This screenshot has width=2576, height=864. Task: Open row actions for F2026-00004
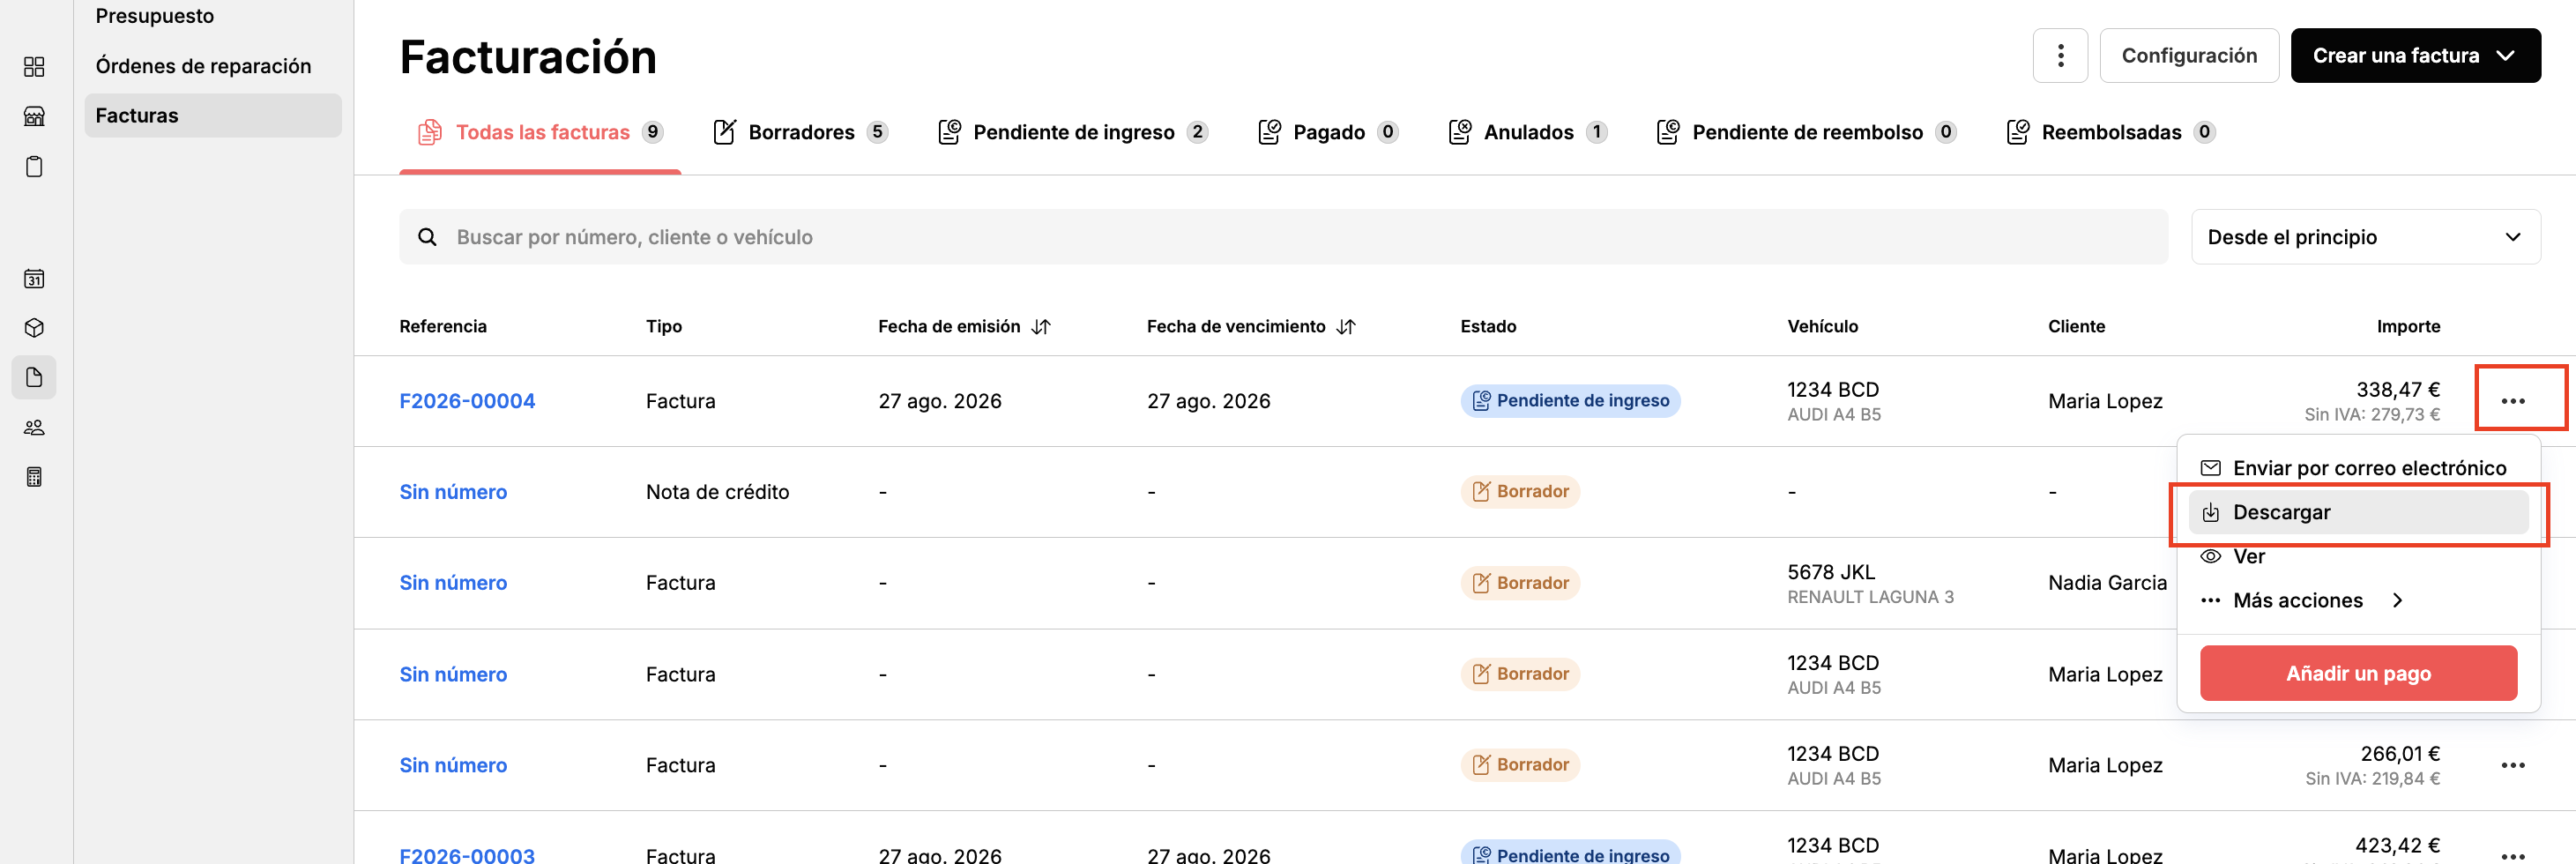click(x=2513, y=401)
